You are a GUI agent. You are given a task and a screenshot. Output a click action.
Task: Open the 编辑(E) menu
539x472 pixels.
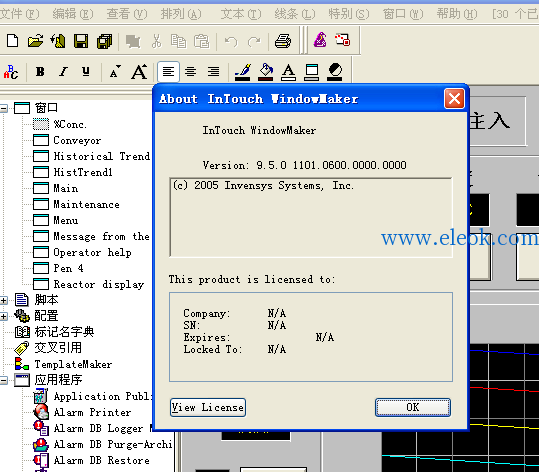tap(73, 14)
